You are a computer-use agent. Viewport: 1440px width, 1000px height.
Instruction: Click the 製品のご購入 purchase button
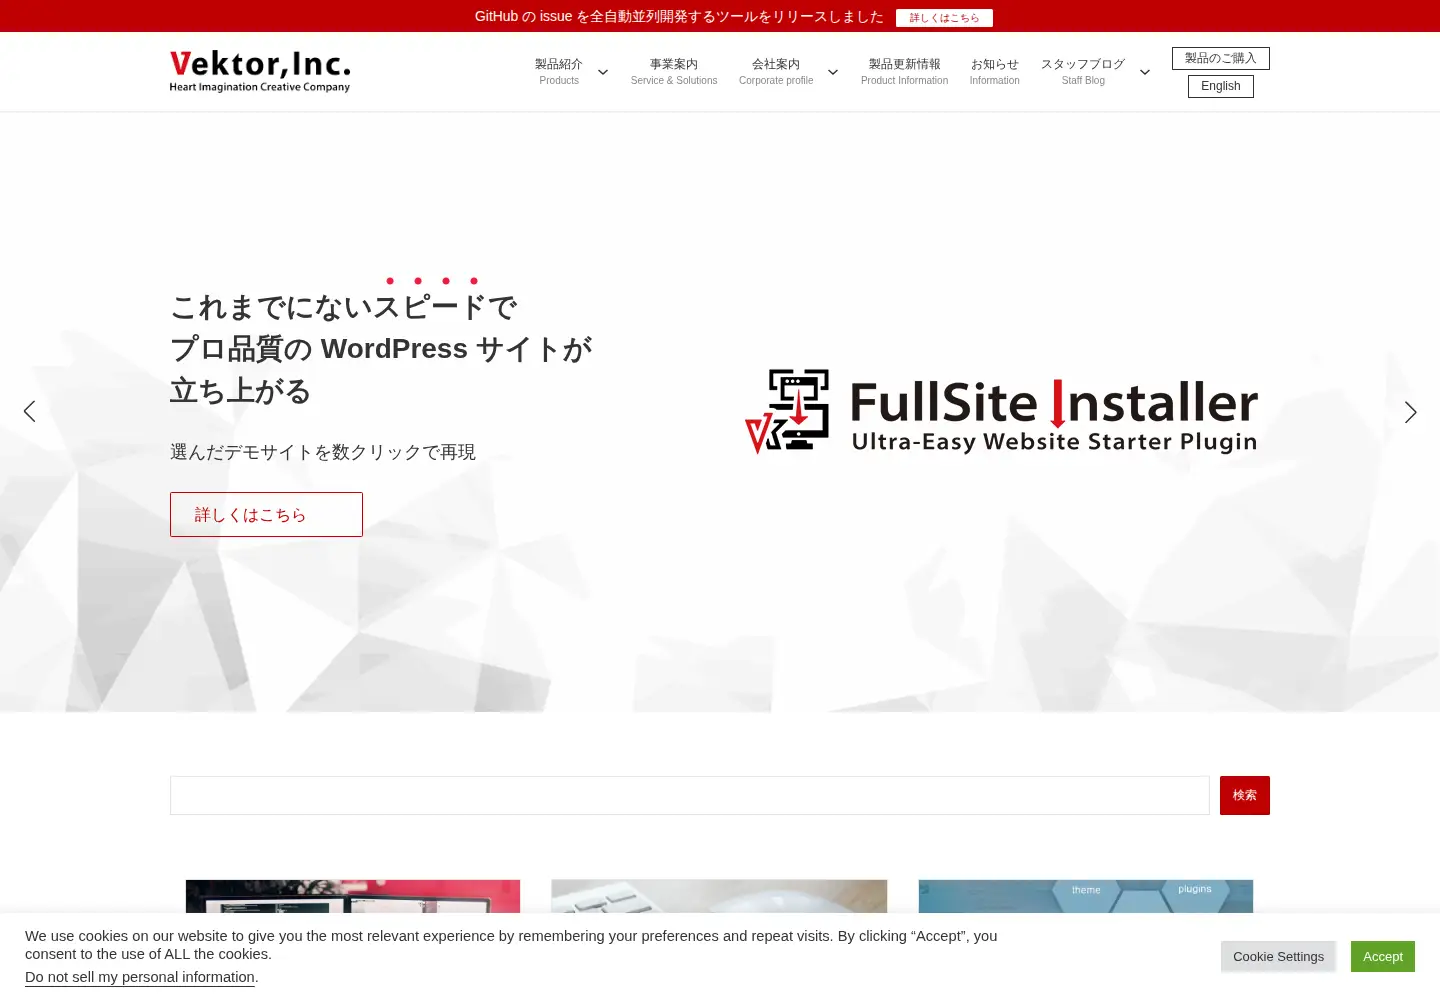1221,58
